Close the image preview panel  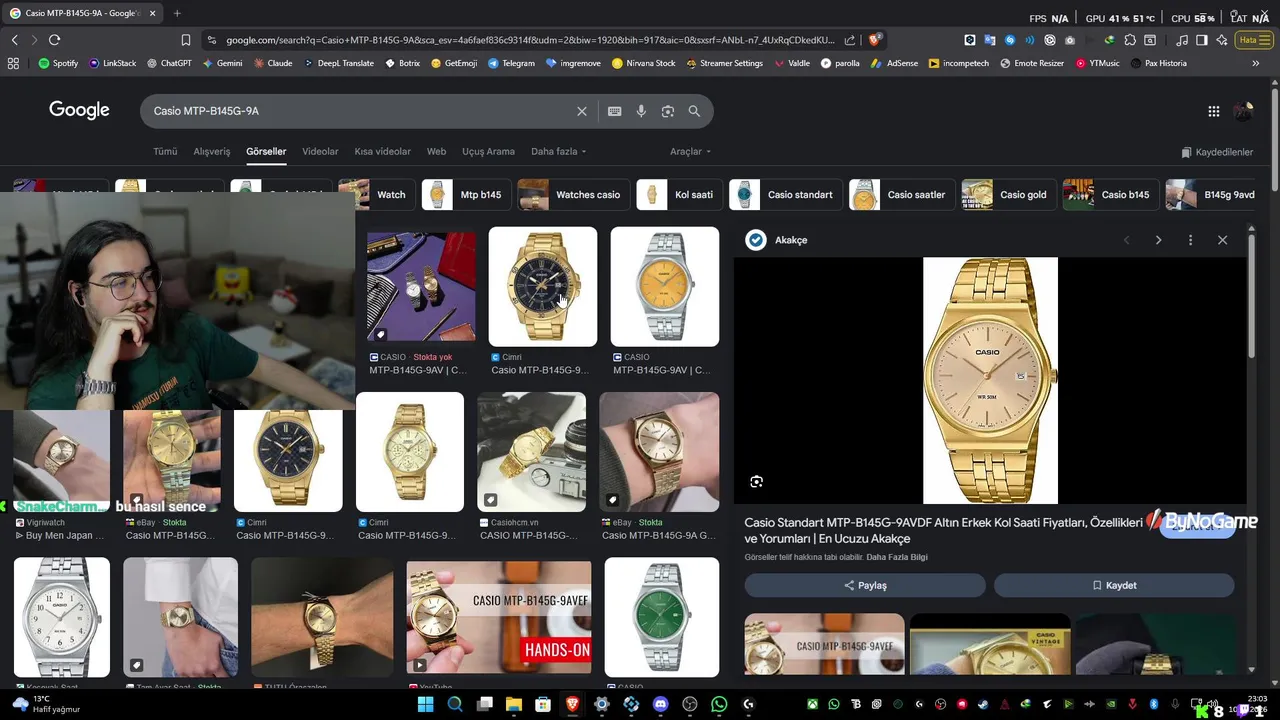pos(1222,240)
